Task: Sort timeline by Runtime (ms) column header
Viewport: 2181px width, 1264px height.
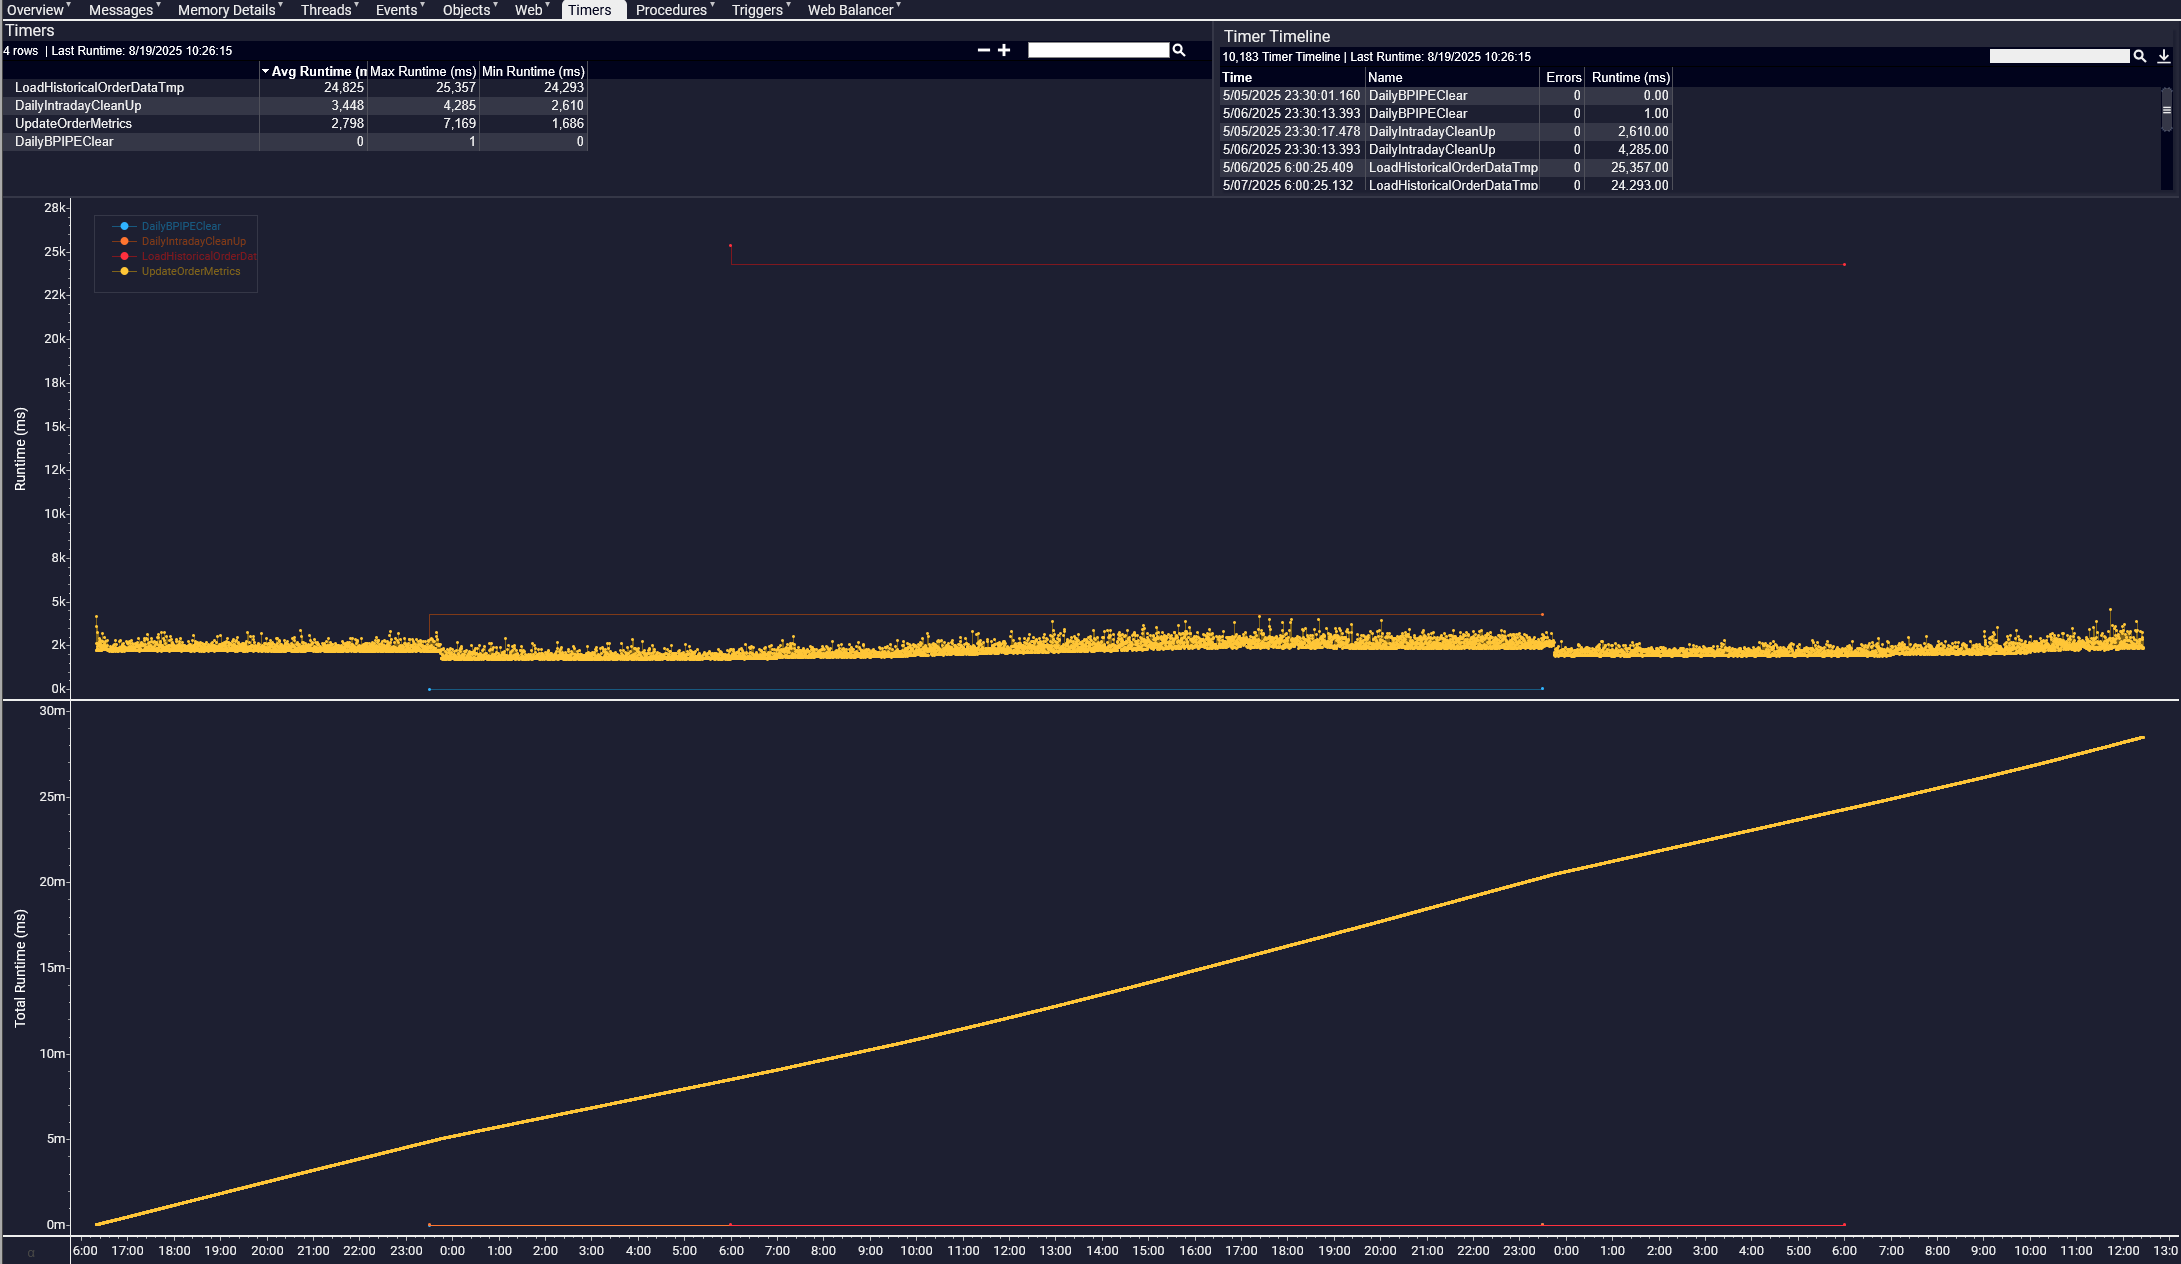Action: pyautogui.click(x=1630, y=77)
